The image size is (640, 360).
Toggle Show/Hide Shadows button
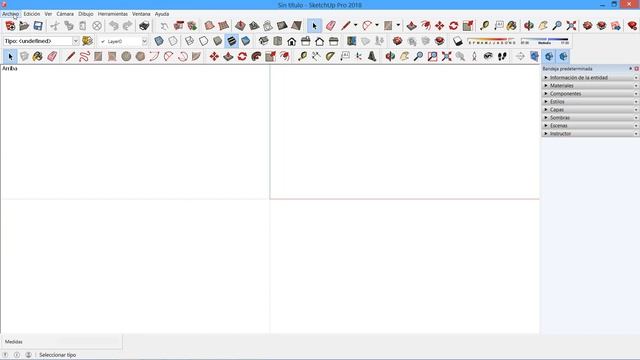[458, 41]
